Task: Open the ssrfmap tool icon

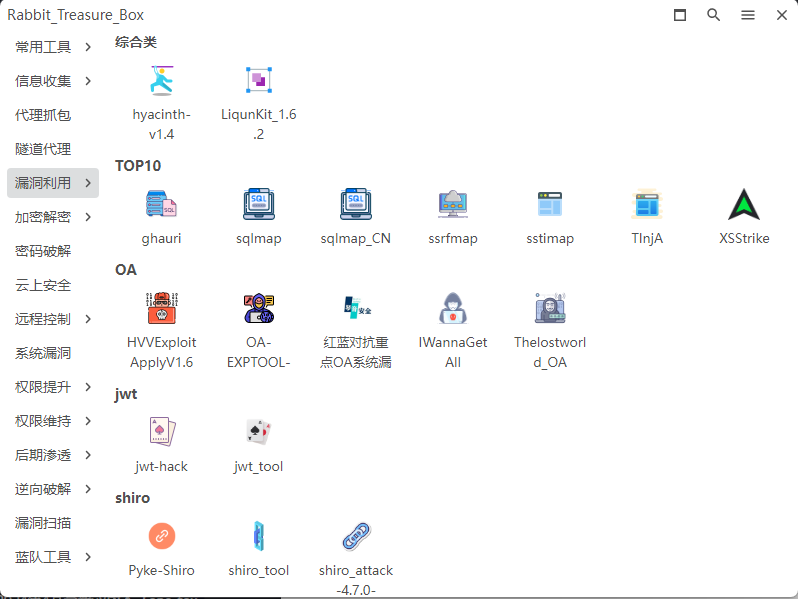Action: coord(453,205)
